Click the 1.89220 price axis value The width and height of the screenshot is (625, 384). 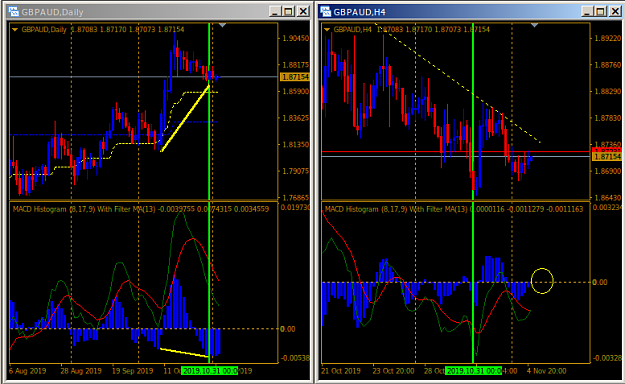point(607,38)
